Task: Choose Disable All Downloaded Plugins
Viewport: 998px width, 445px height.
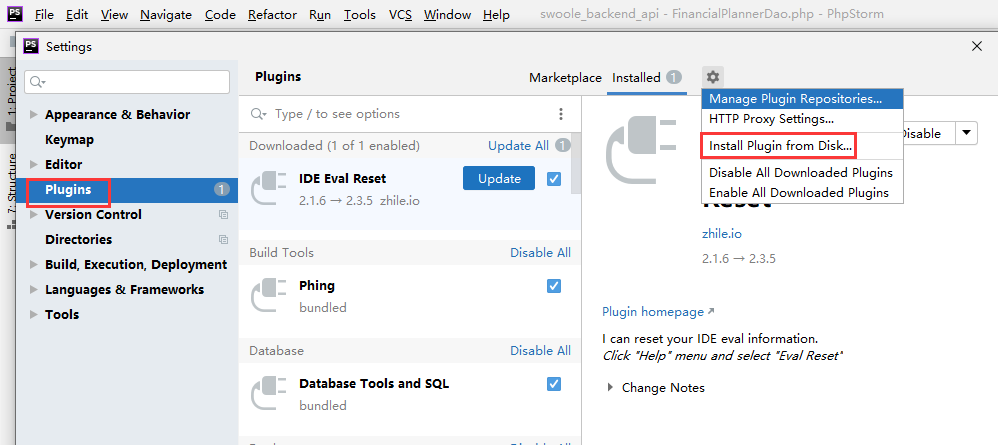Action: pos(802,173)
